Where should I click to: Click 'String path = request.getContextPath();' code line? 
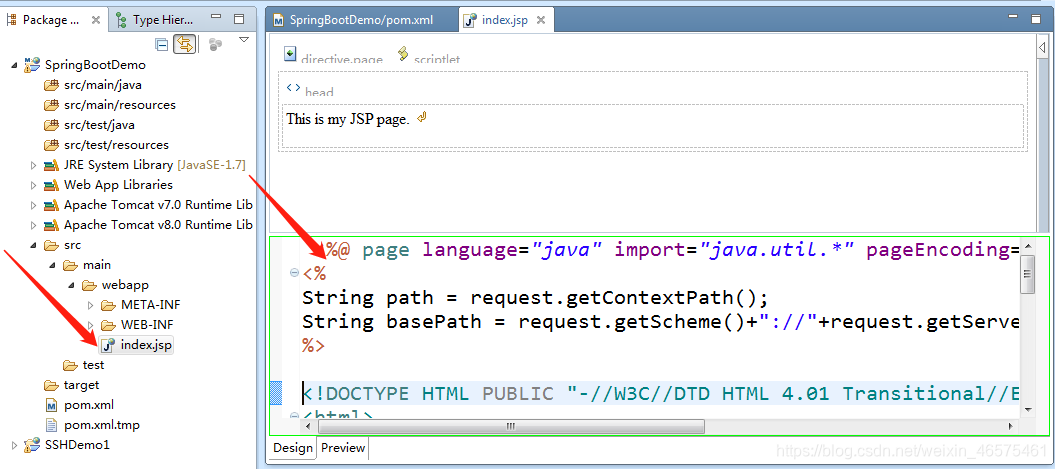click(x=535, y=297)
